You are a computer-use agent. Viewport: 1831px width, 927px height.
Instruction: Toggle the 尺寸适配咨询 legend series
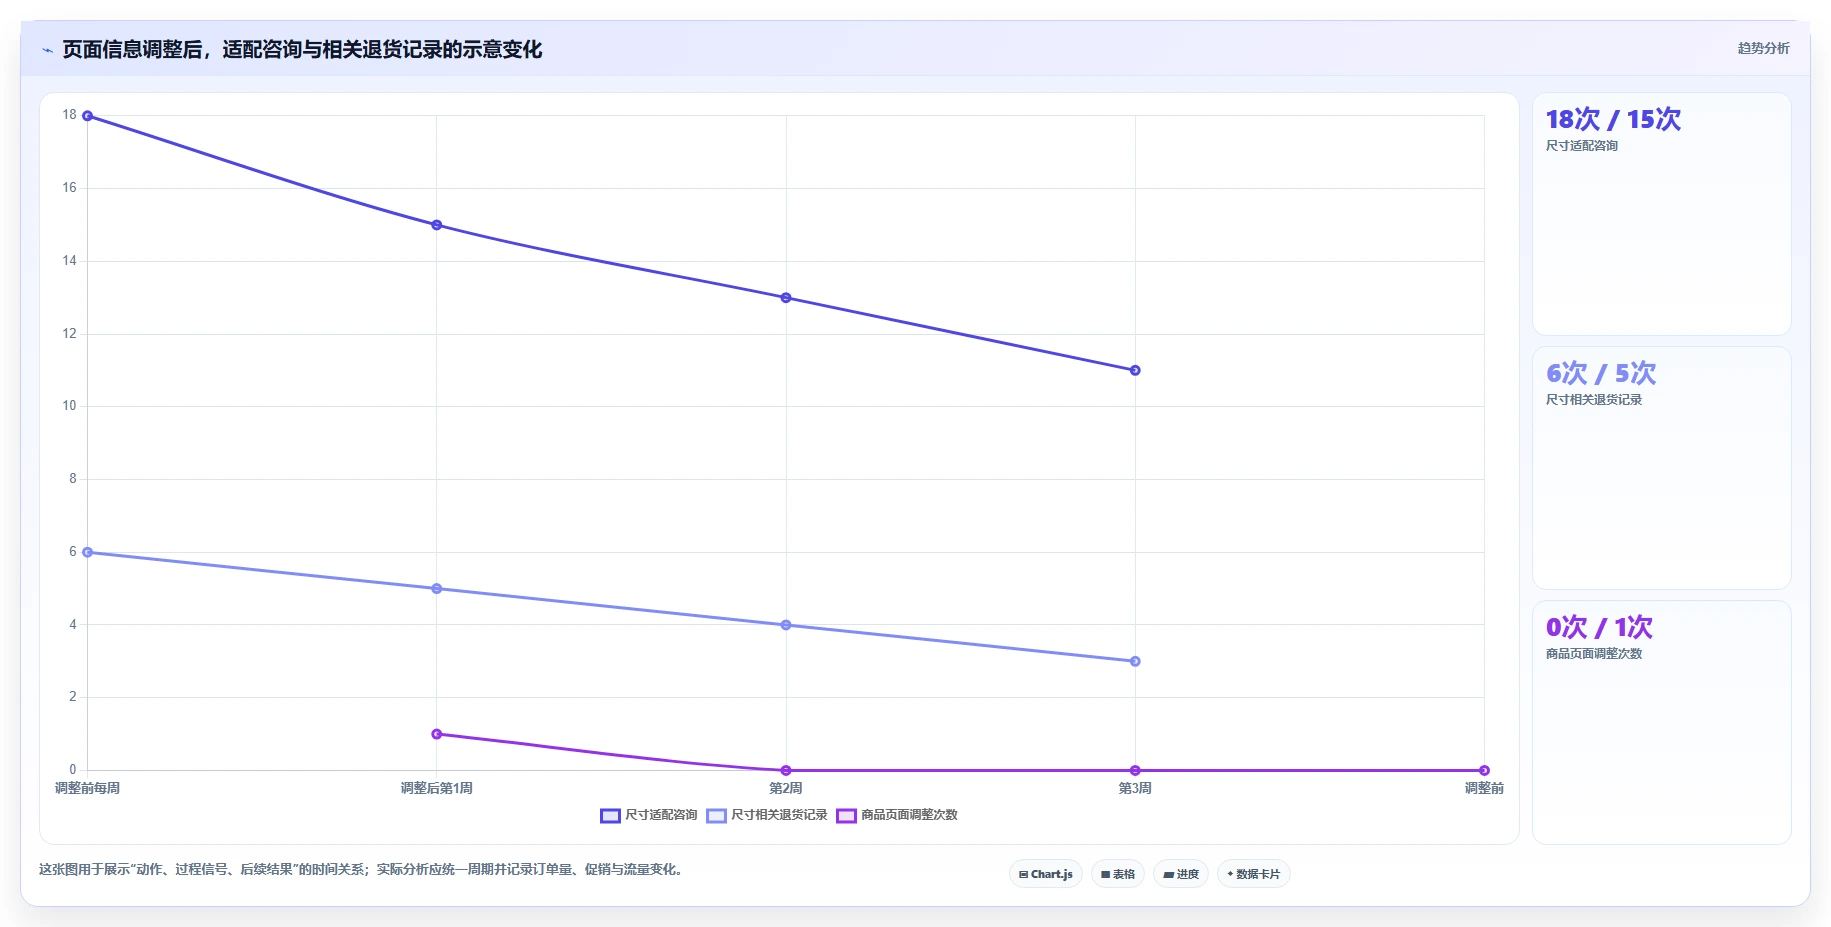(x=649, y=815)
